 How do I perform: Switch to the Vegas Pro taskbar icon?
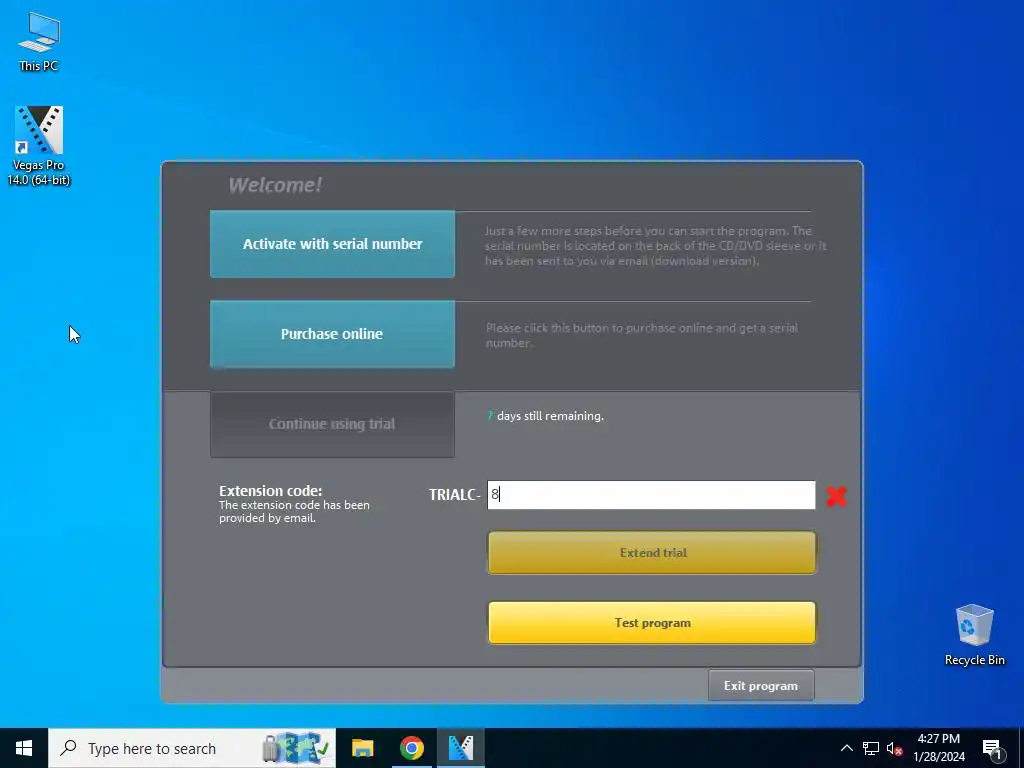[x=461, y=748]
